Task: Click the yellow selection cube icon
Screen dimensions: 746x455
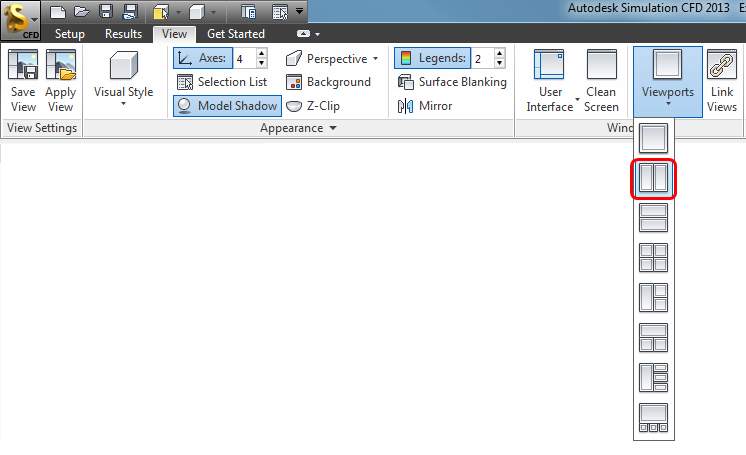Action: [x=161, y=11]
